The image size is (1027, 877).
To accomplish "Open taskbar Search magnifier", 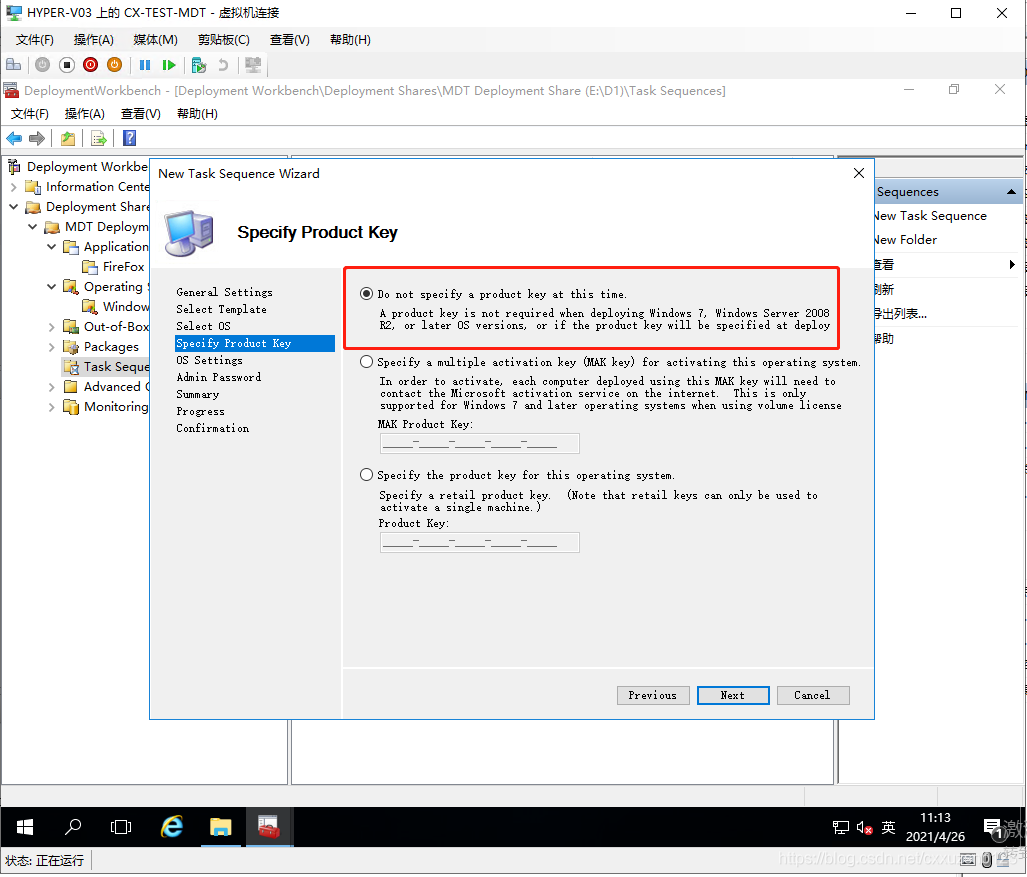I will click(x=73, y=827).
